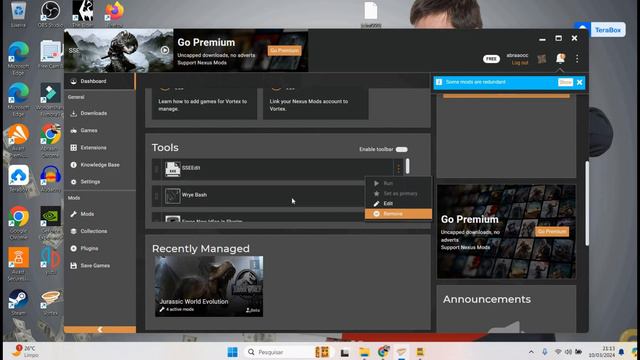Choose Run from the context menu

[x=398, y=184]
